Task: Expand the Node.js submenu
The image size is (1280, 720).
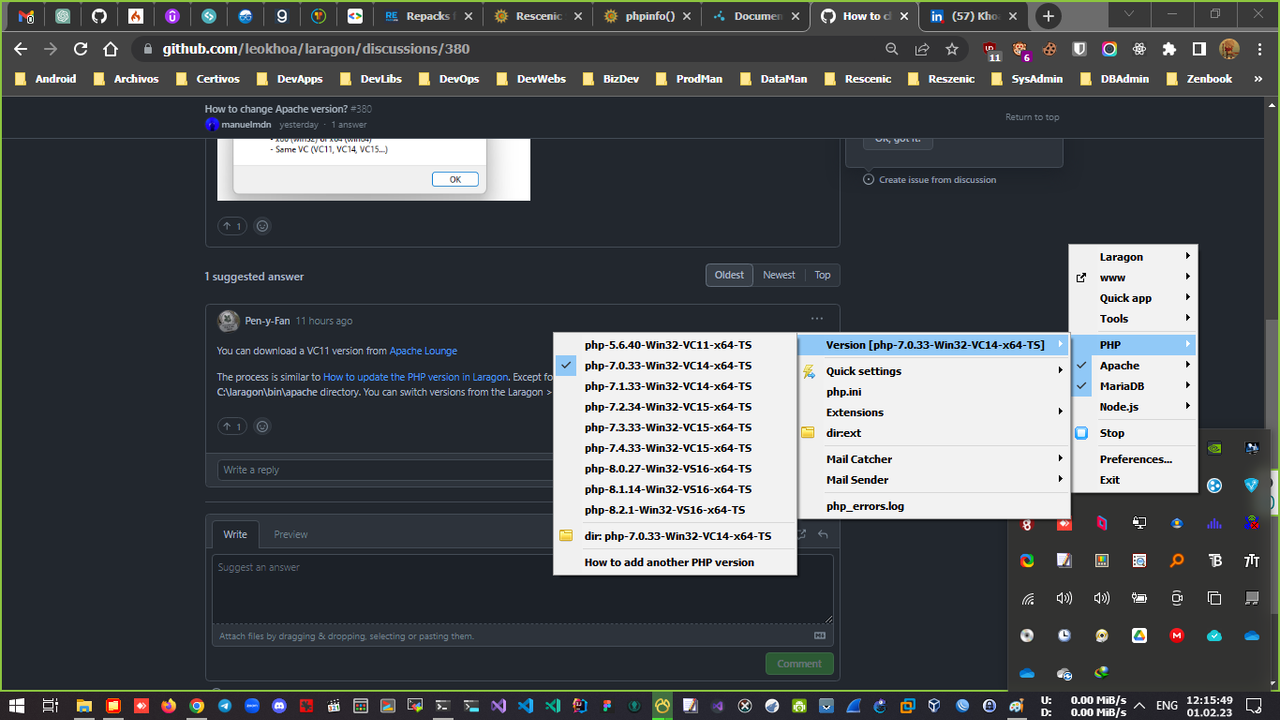Action: coord(1134,407)
